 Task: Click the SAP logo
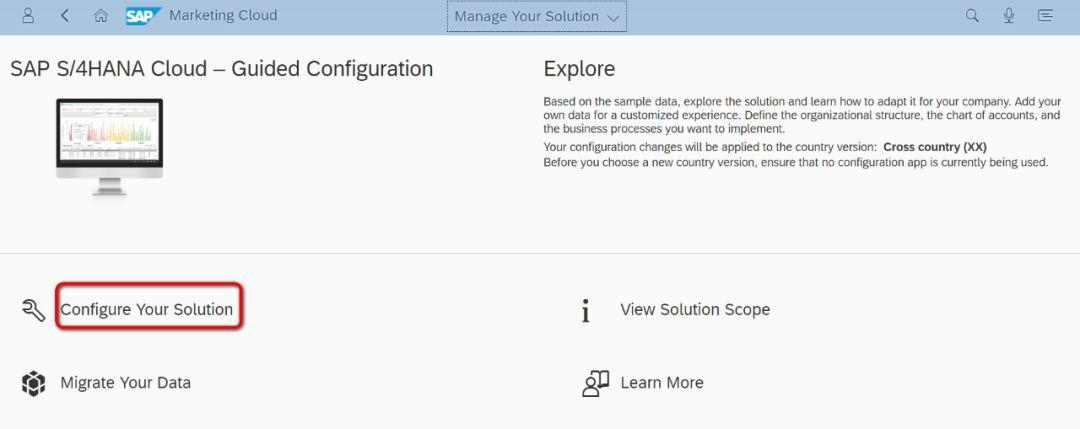(x=143, y=16)
